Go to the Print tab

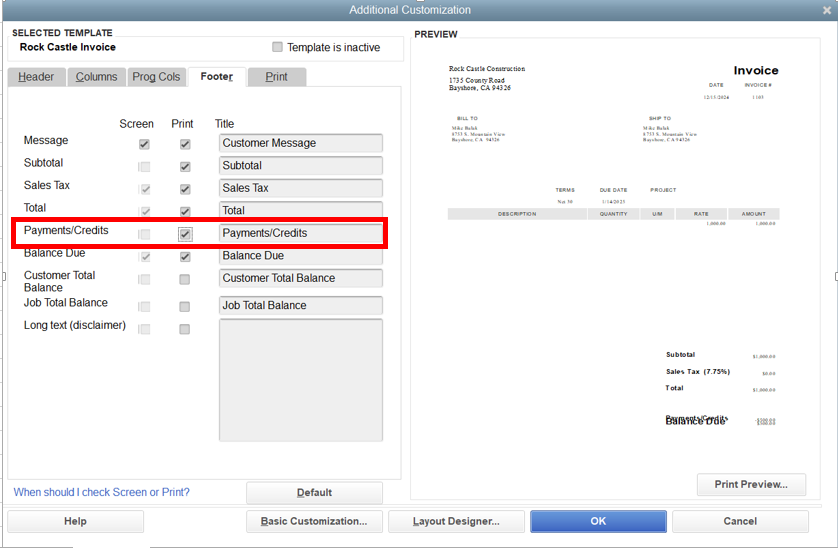(276, 77)
